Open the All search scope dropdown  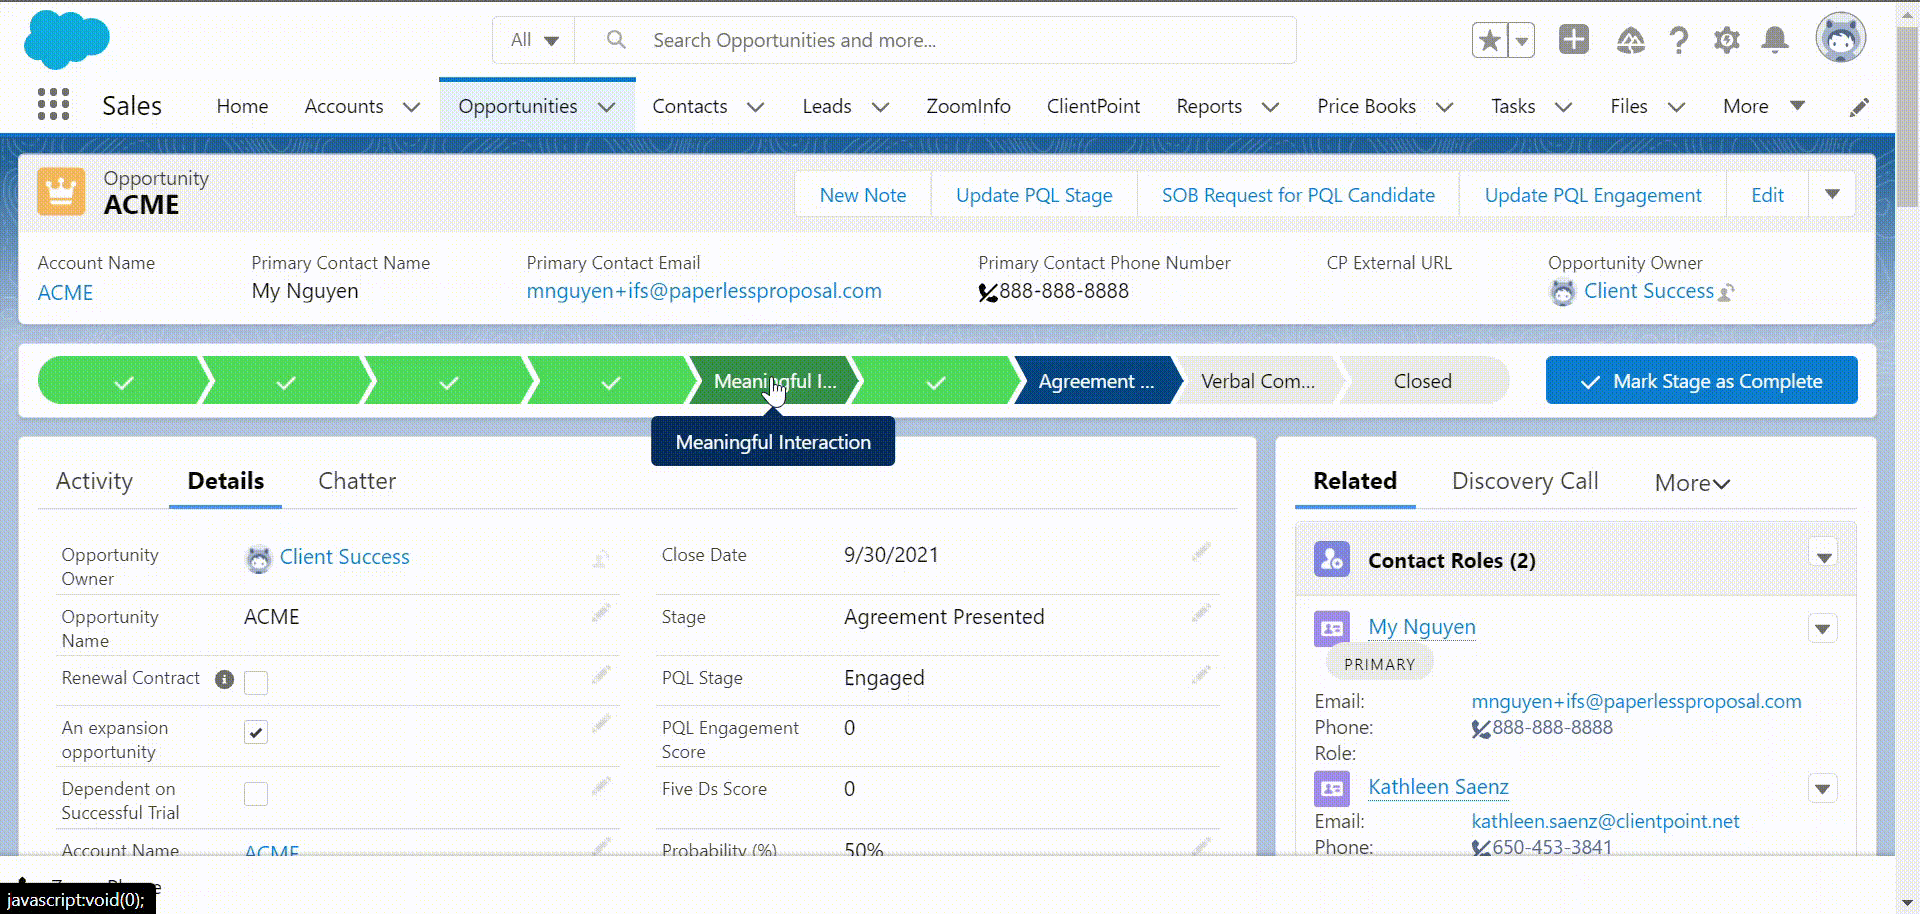[534, 40]
